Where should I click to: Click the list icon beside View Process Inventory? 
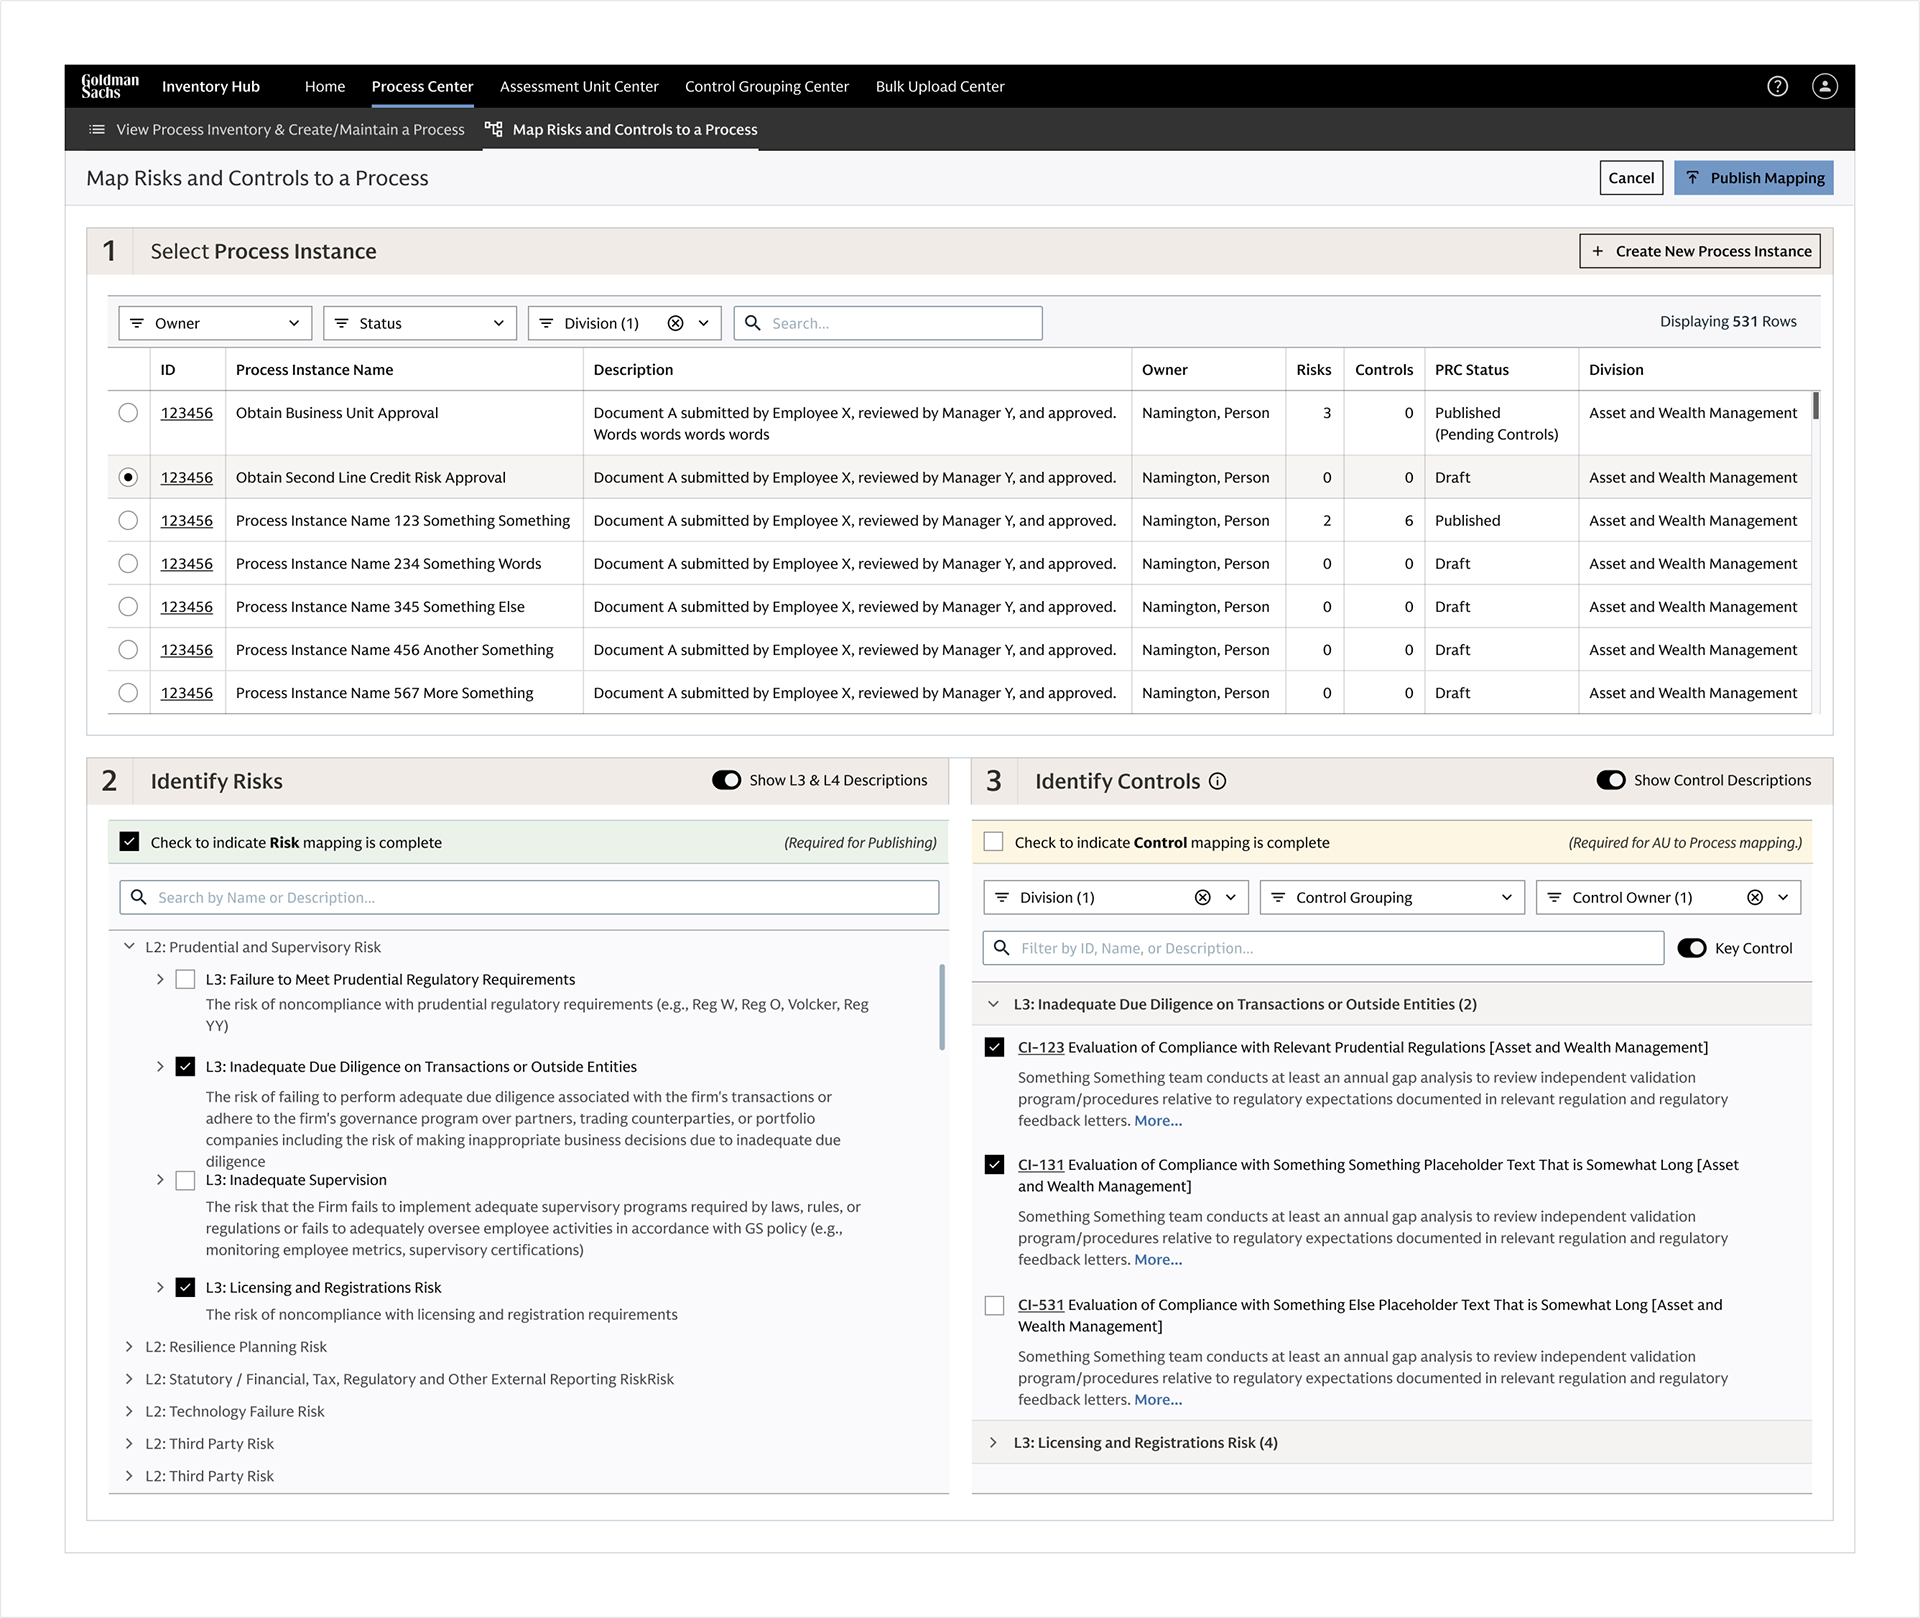pos(97,129)
